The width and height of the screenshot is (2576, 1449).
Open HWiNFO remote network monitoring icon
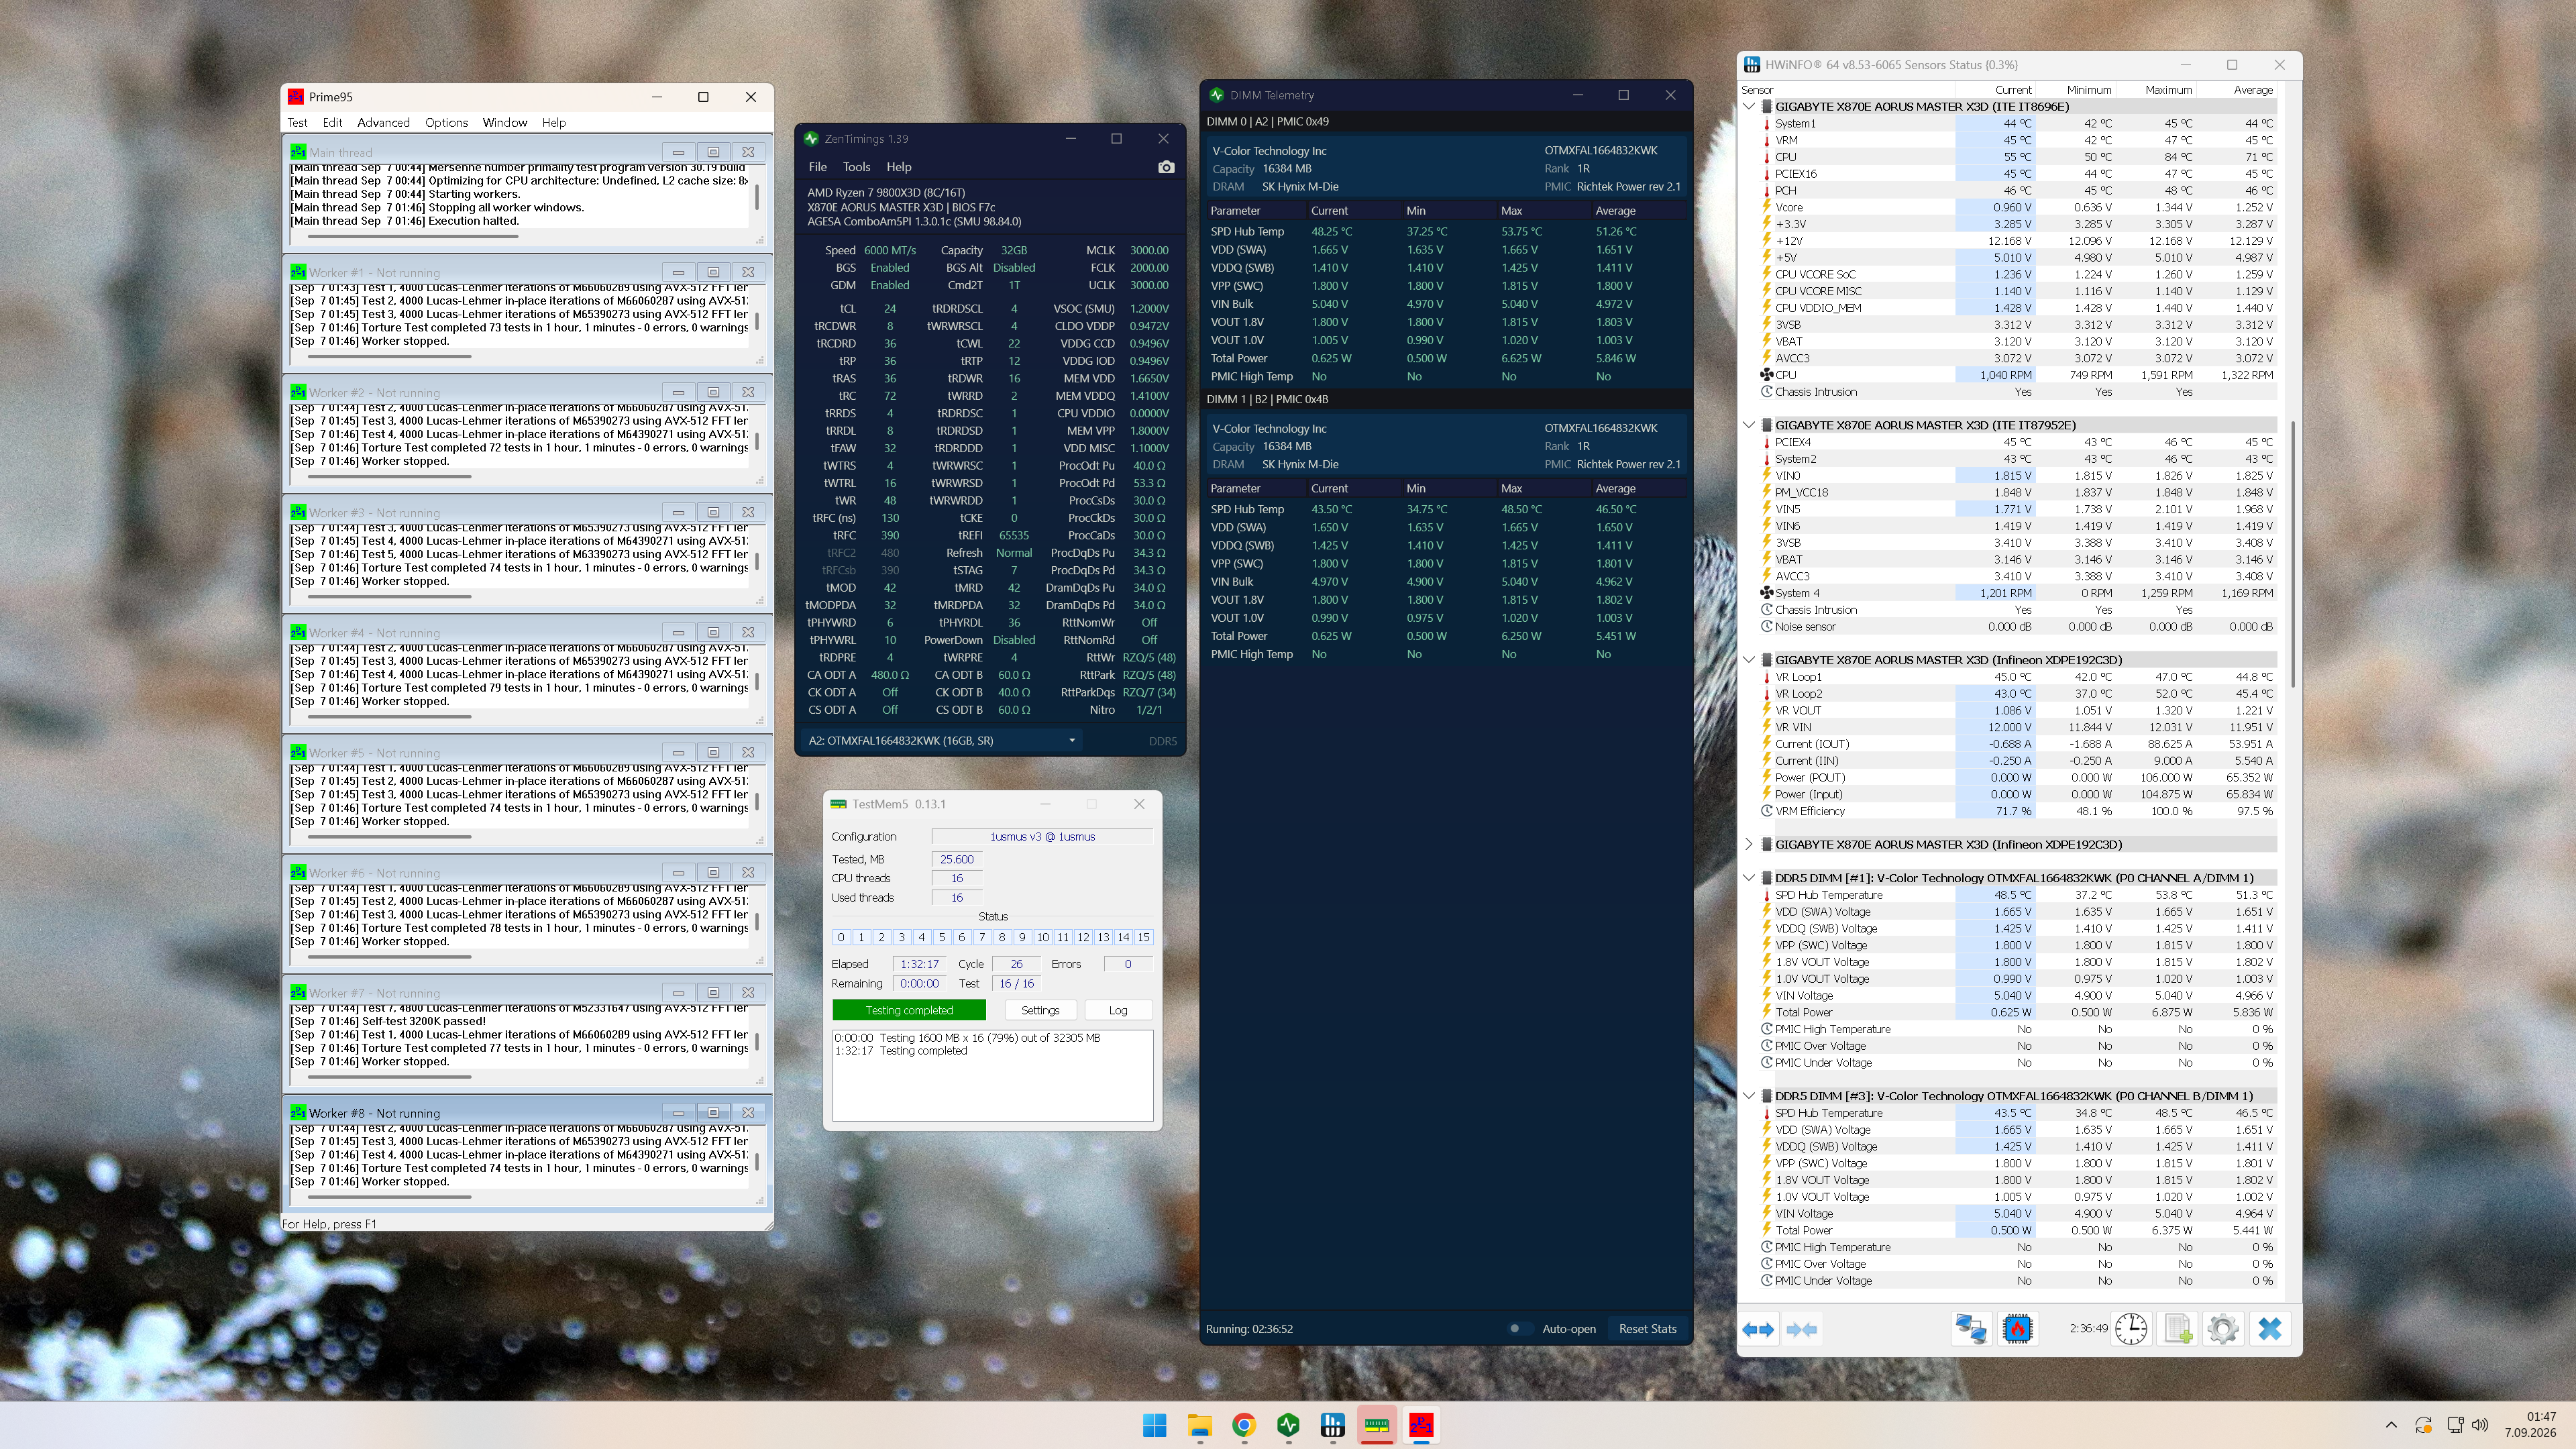tap(1971, 1329)
